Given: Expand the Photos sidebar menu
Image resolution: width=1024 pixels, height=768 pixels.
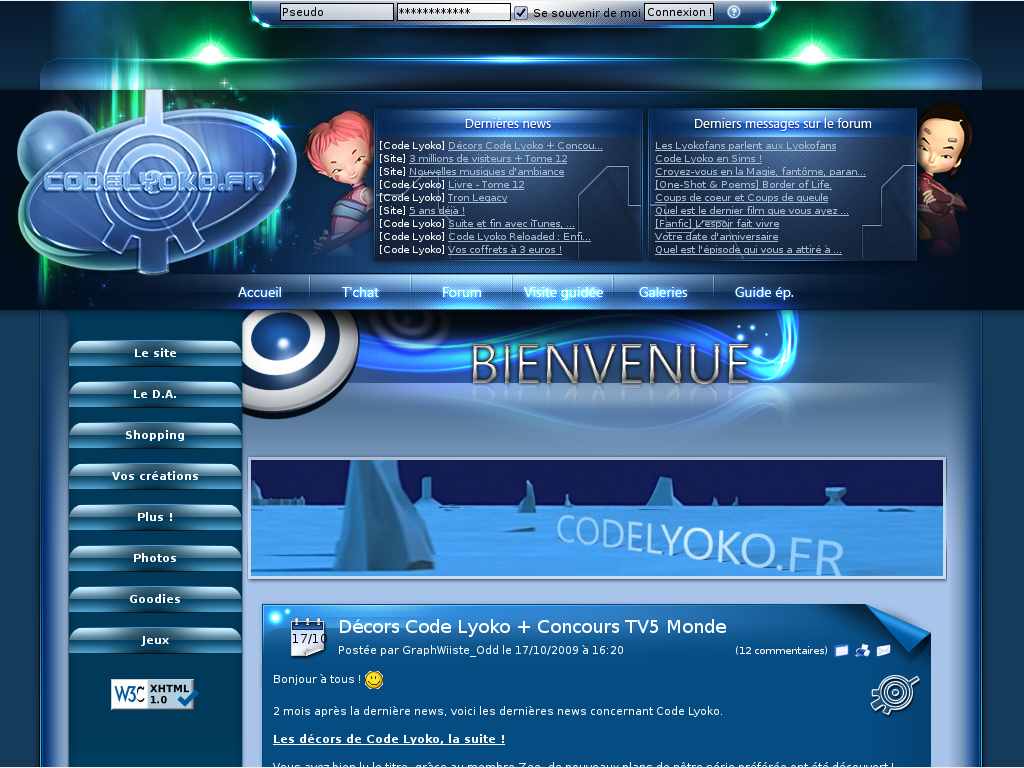Looking at the screenshot, I should [155, 558].
